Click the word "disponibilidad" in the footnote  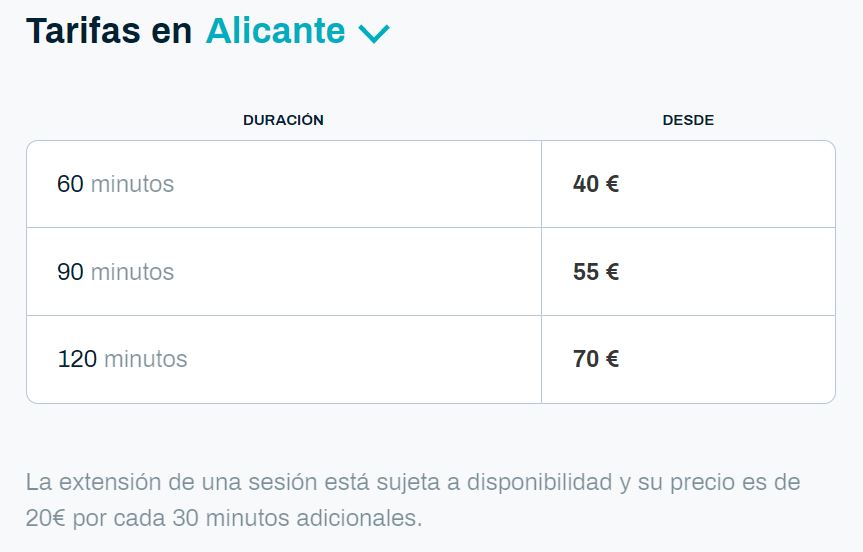[529, 482]
